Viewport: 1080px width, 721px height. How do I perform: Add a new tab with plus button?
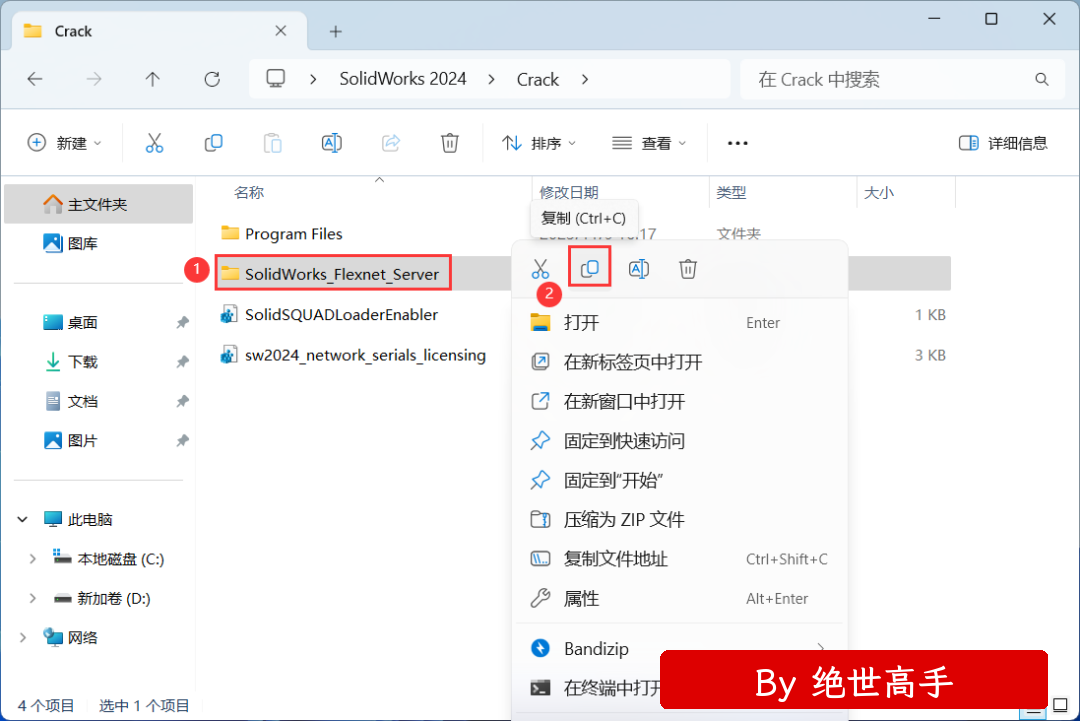click(x=336, y=31)
